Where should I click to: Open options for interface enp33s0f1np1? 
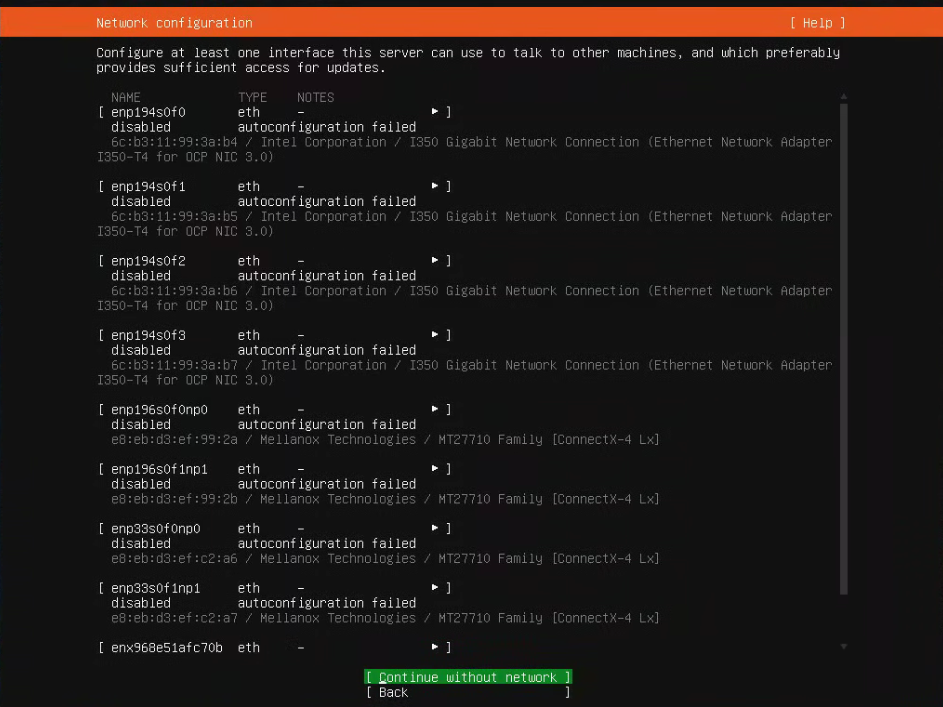(x=434, y=587)
